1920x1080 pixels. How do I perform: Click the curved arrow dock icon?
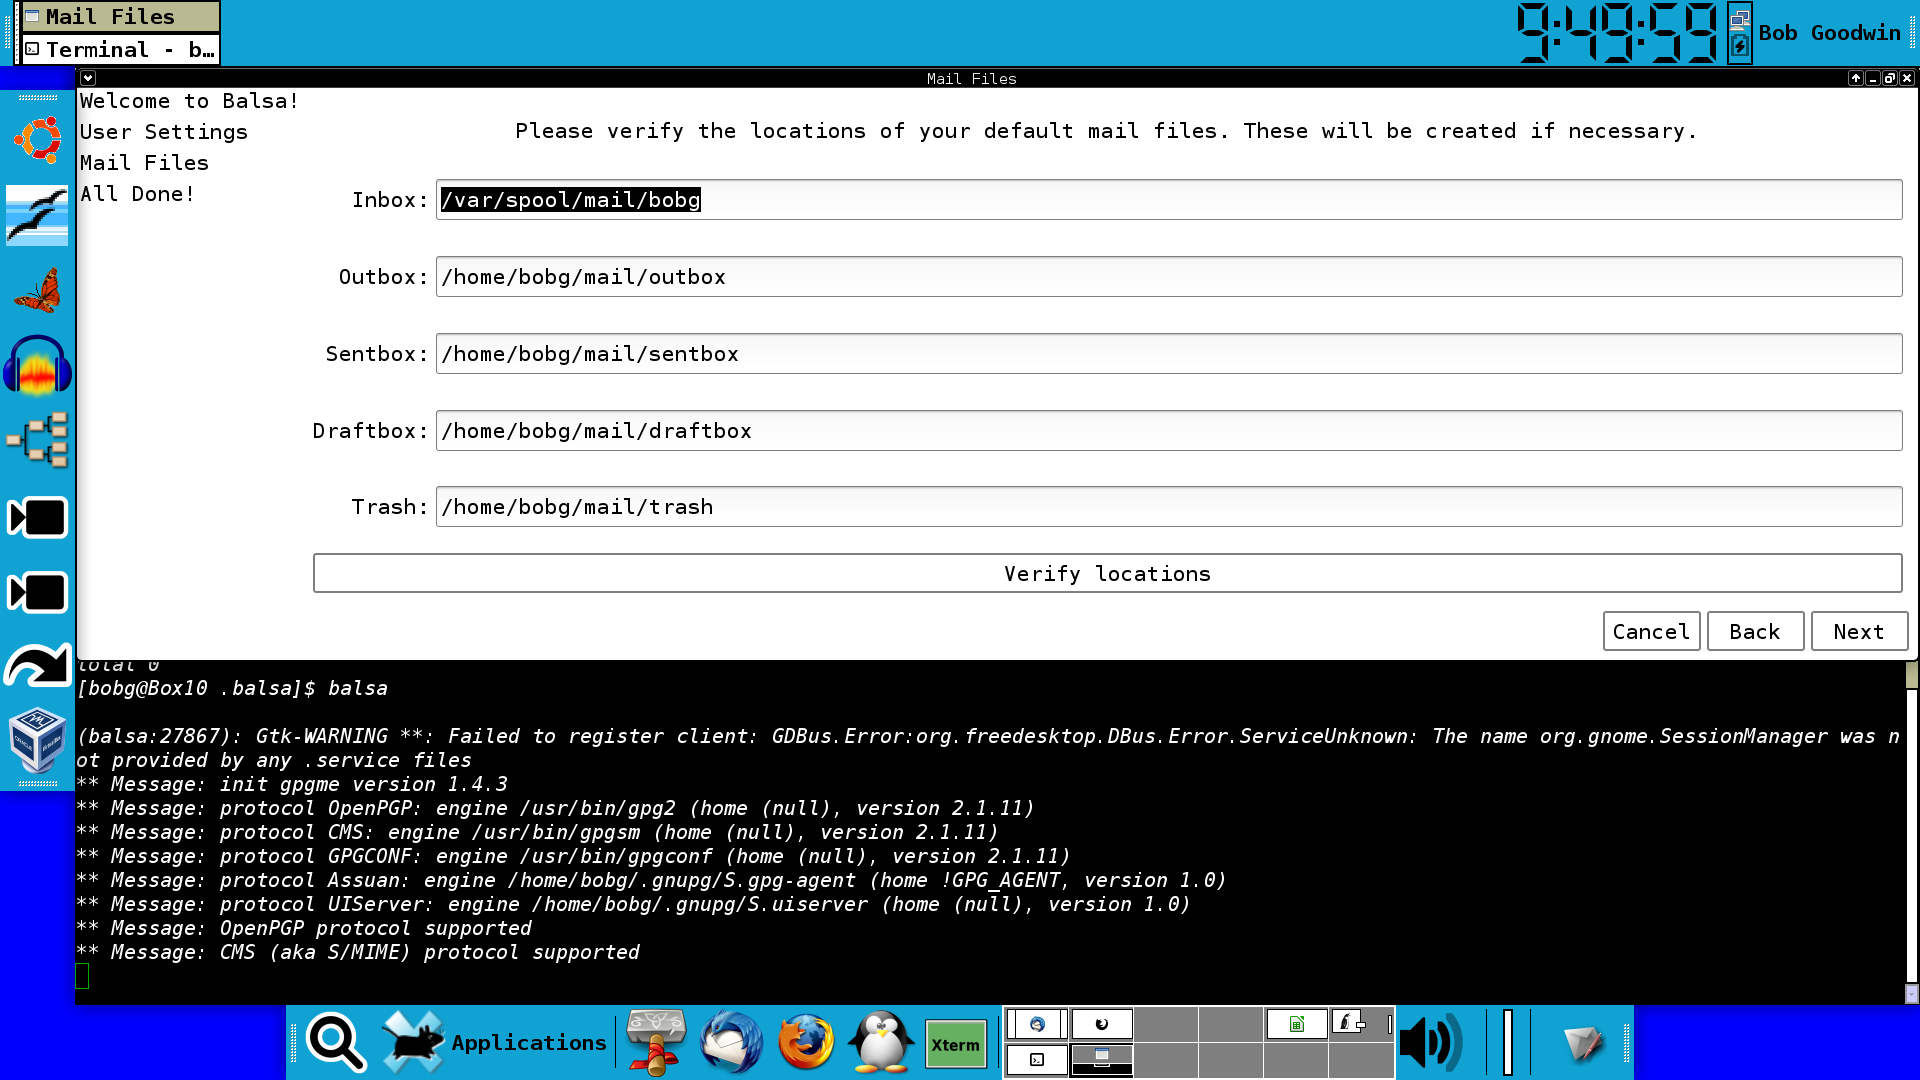click(38, 665)
